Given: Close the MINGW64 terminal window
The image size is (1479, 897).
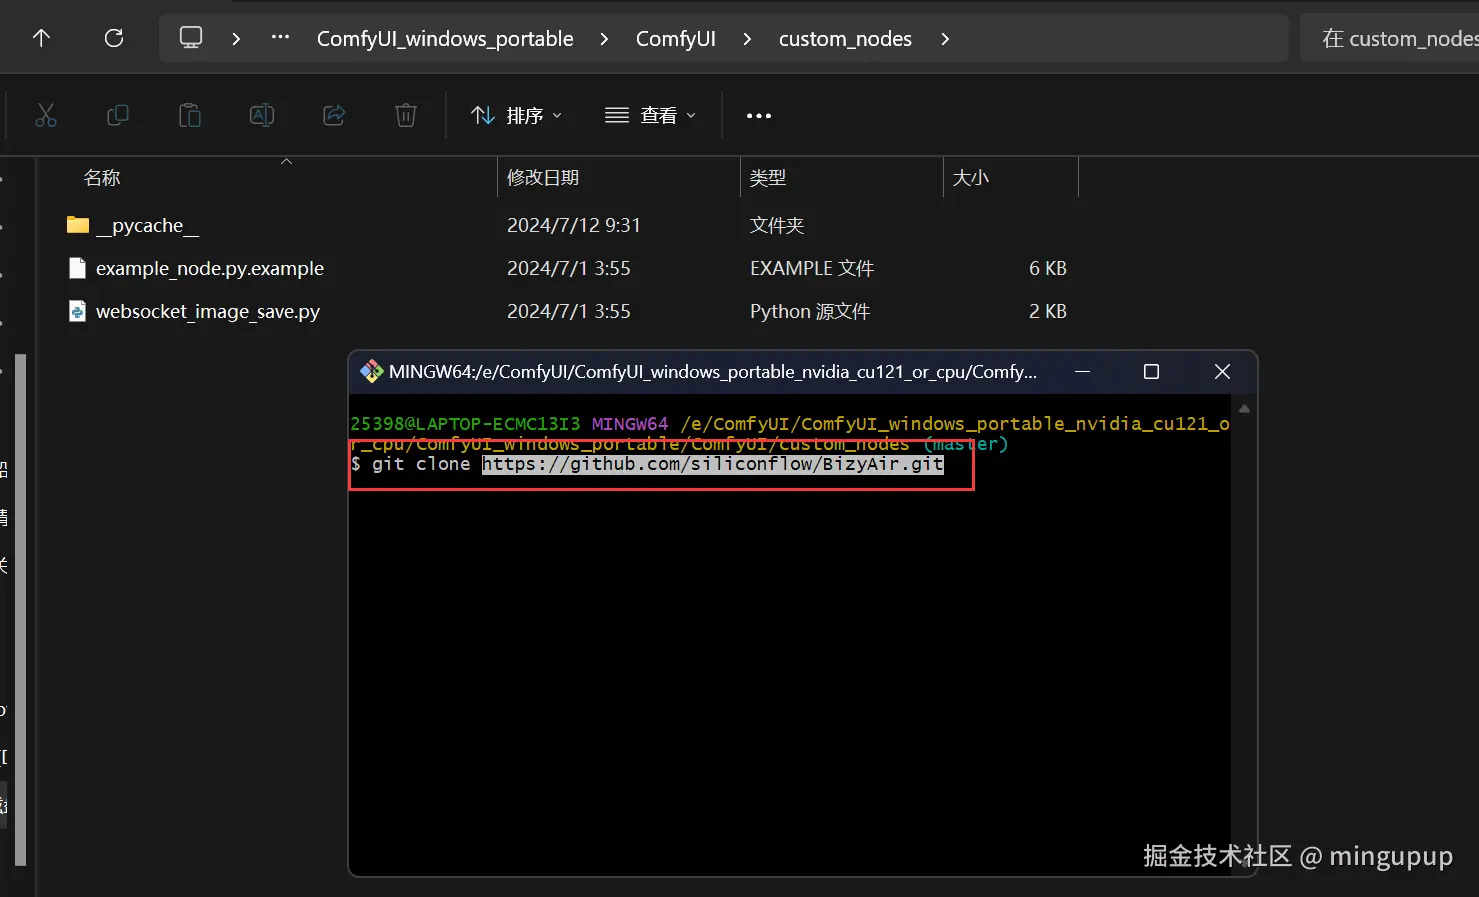Looking at the screenshot, I should coord(1222,372).
